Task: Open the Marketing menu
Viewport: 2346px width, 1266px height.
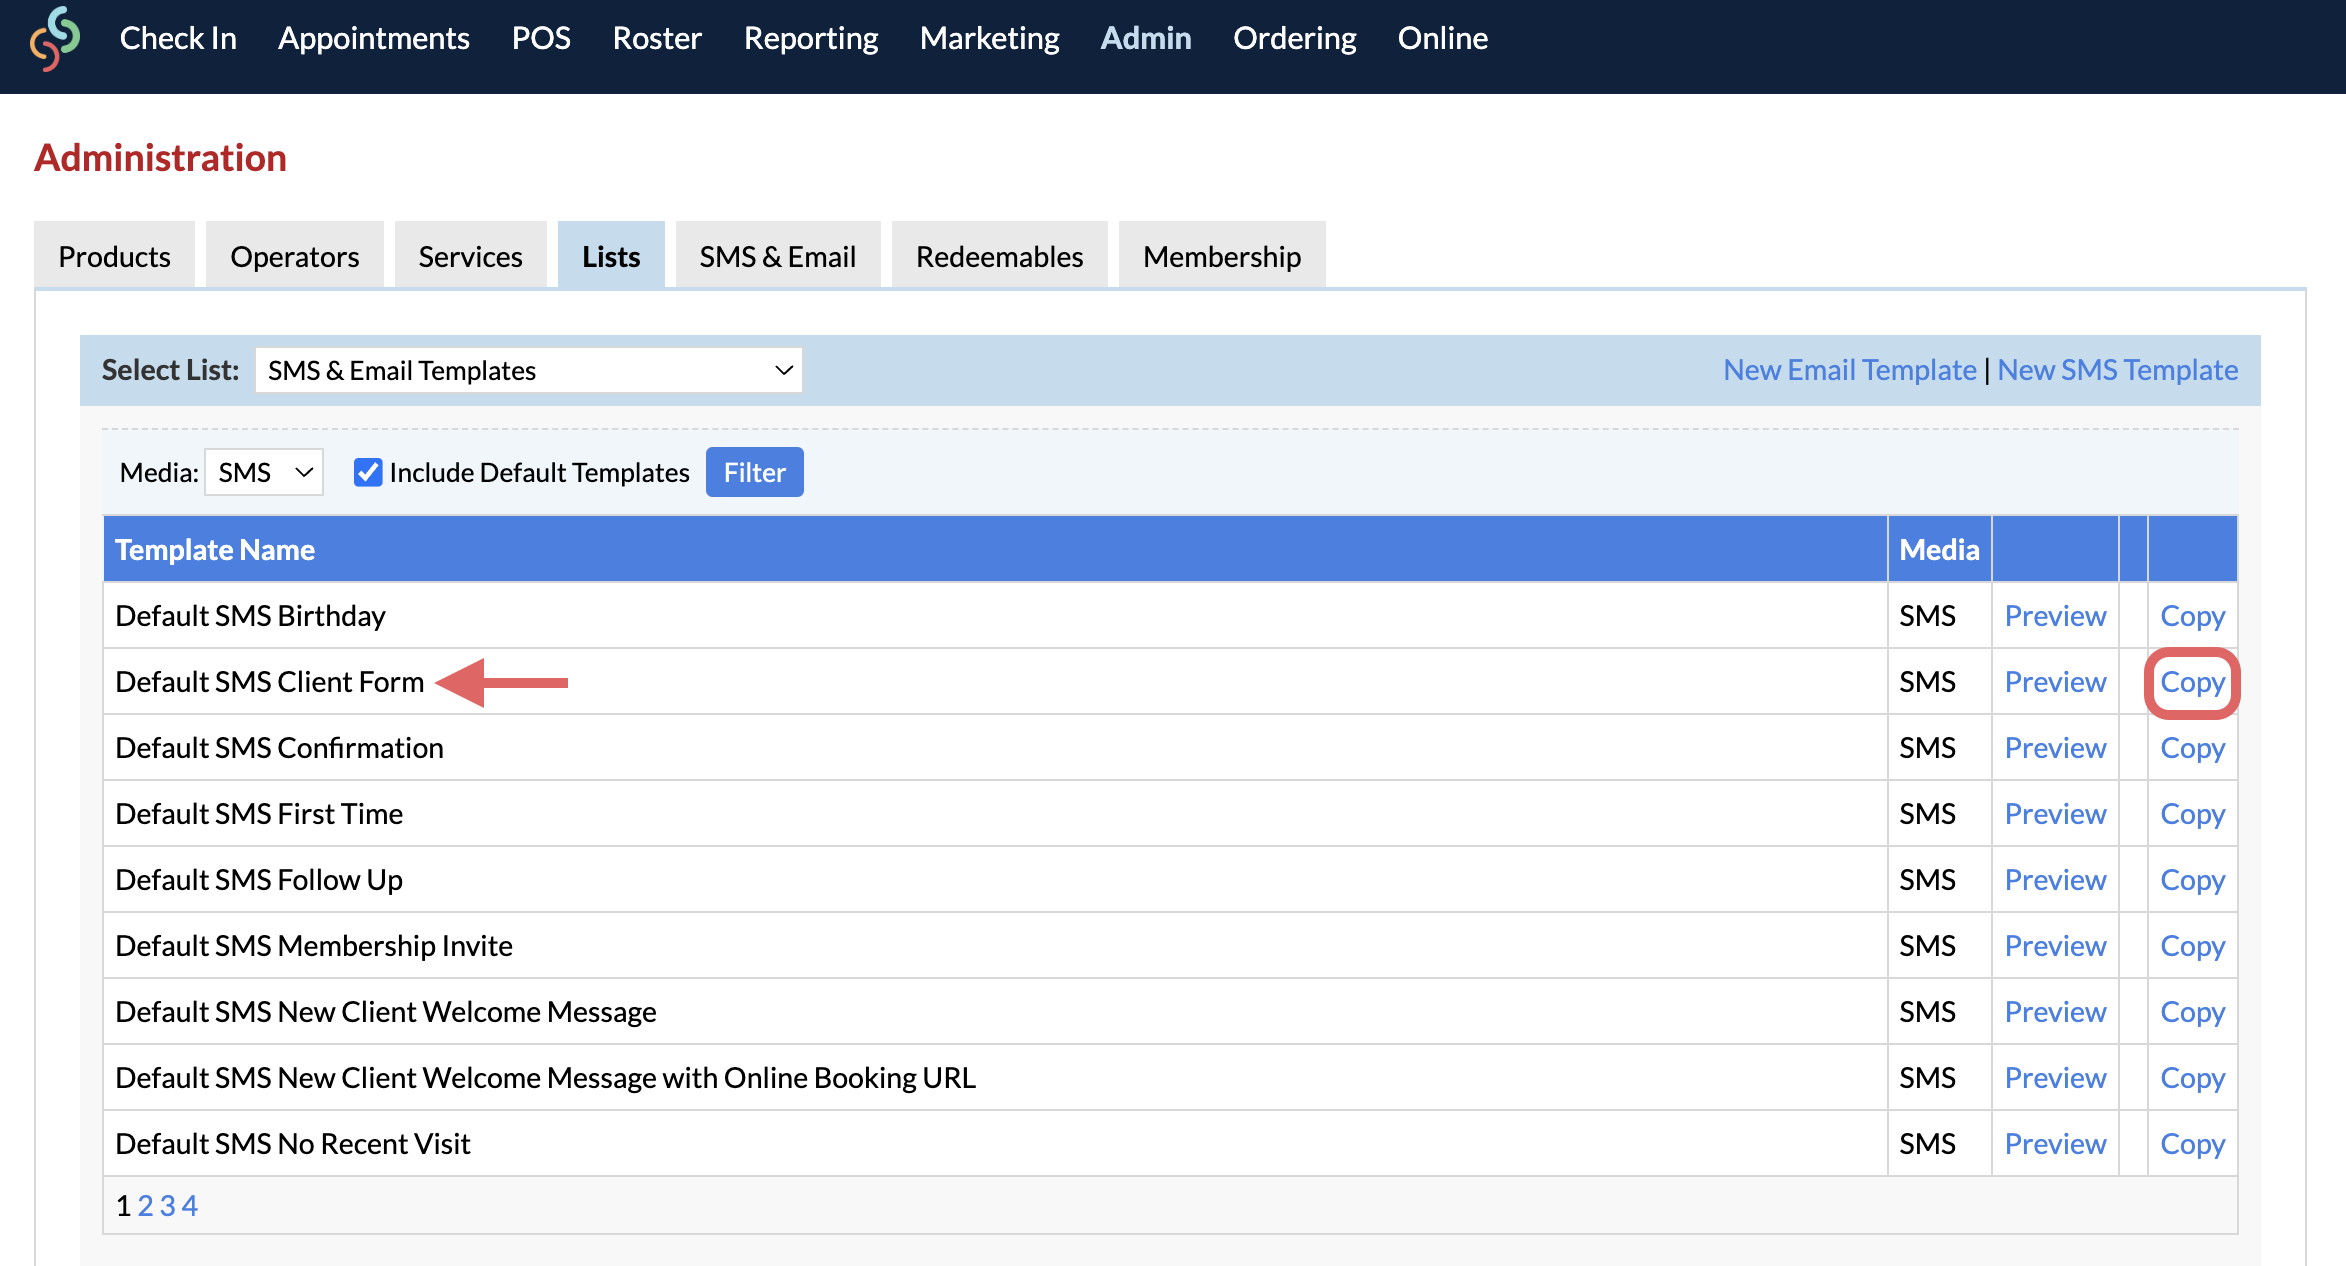Action: click(x=989, y=38)
